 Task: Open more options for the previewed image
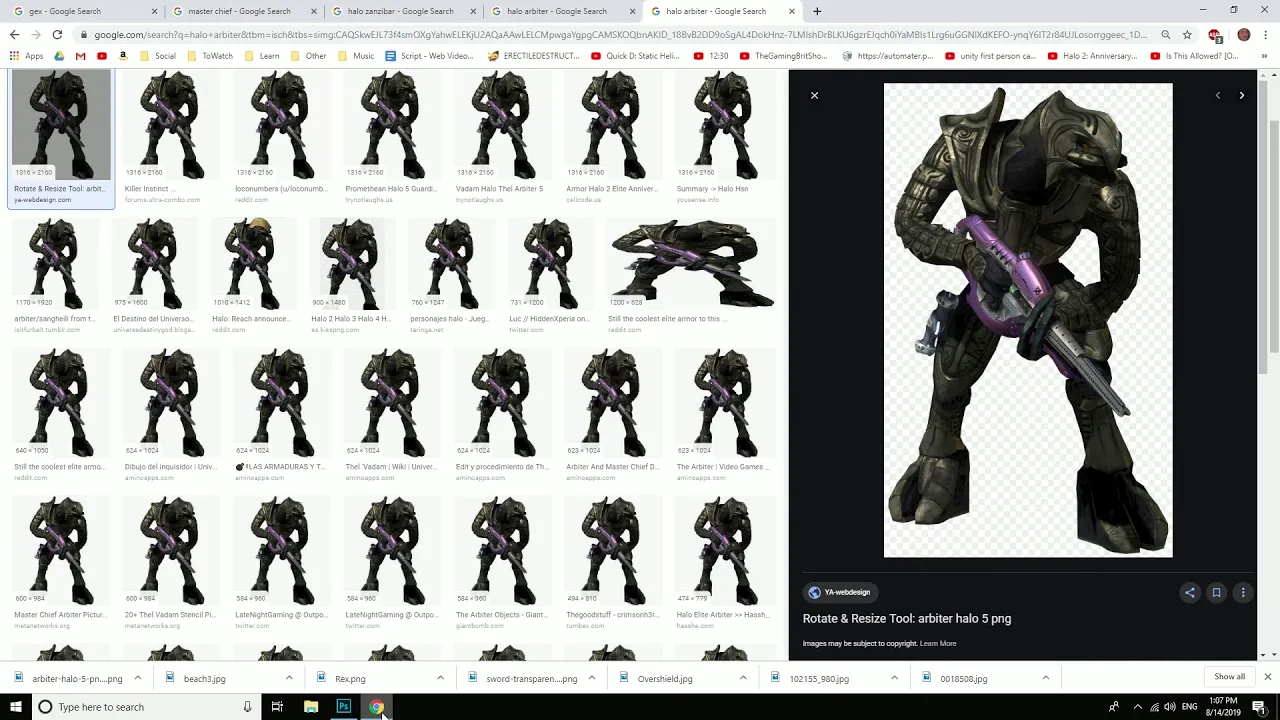(x=1243, y=592)
